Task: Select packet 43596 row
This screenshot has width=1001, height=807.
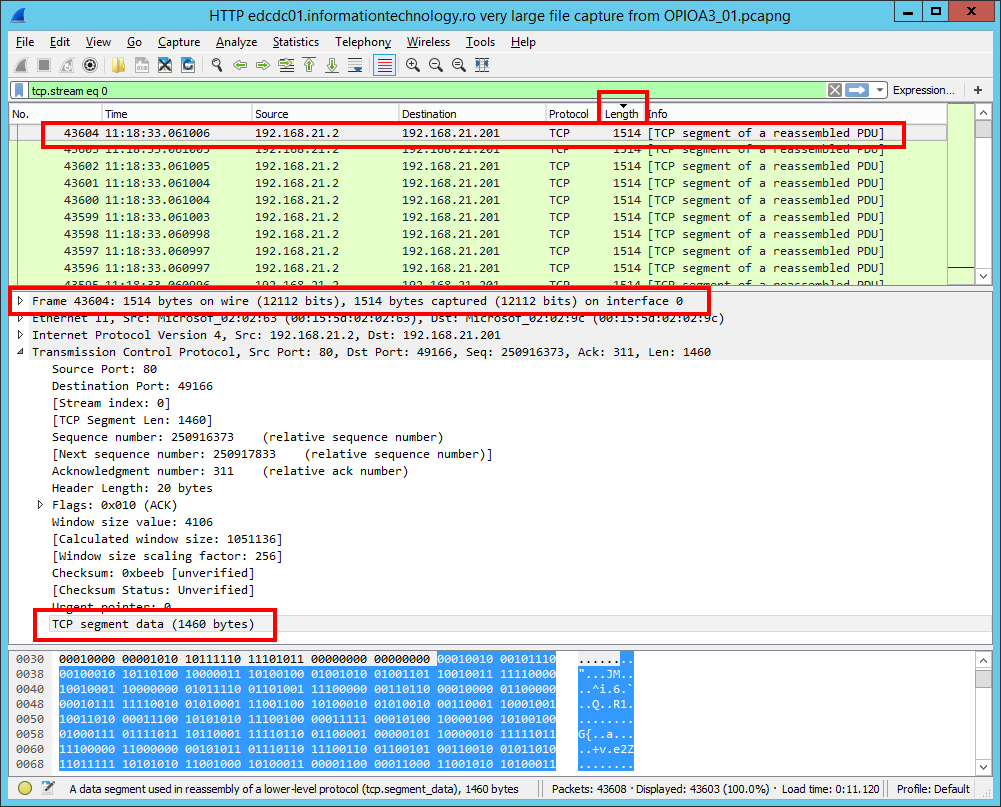Action: click(478, 268)
